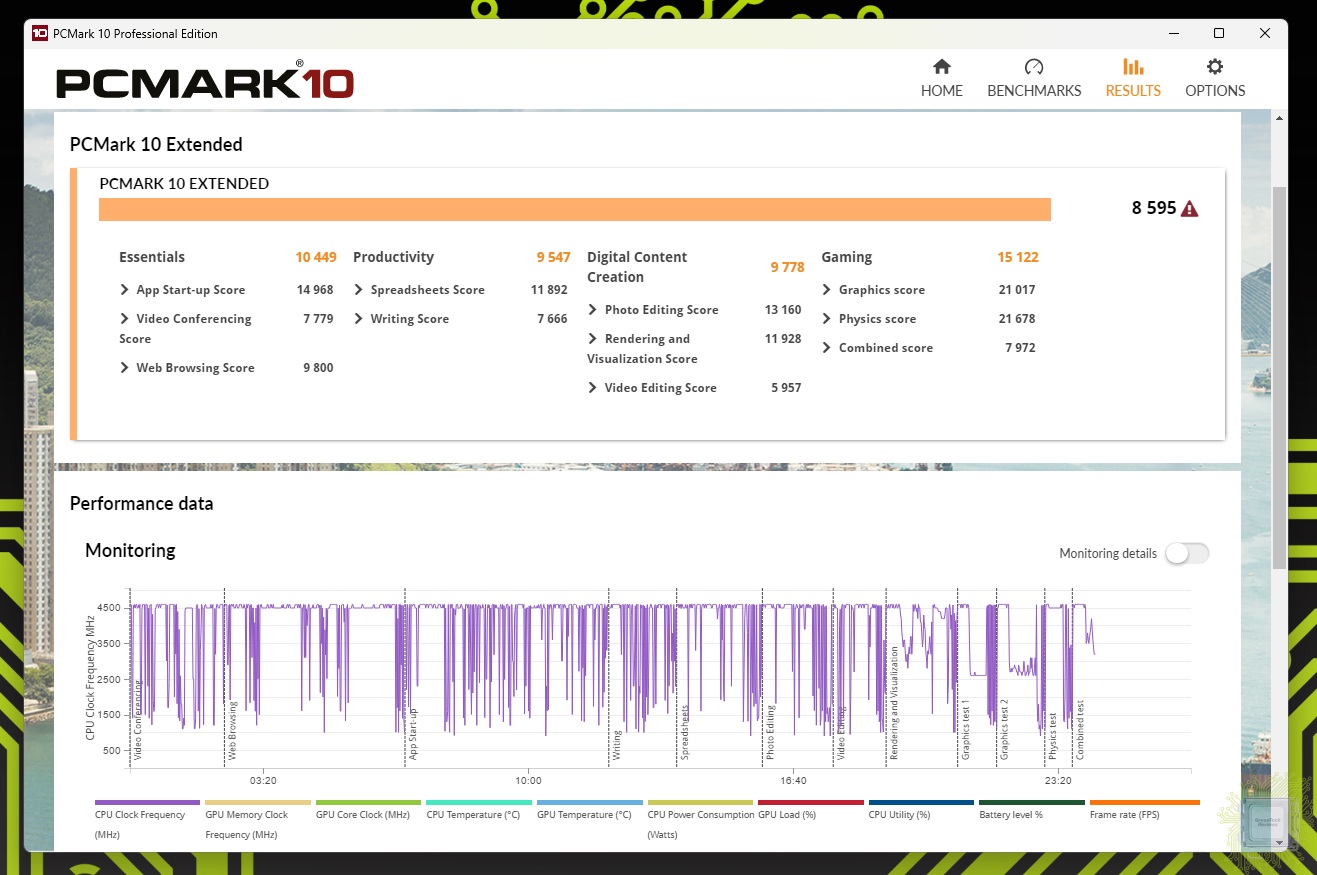Image resolution: width=1317 pixels, height=875 pixels.
Task: Click the scrollbar down arrow
Action: pos(1279,843)
